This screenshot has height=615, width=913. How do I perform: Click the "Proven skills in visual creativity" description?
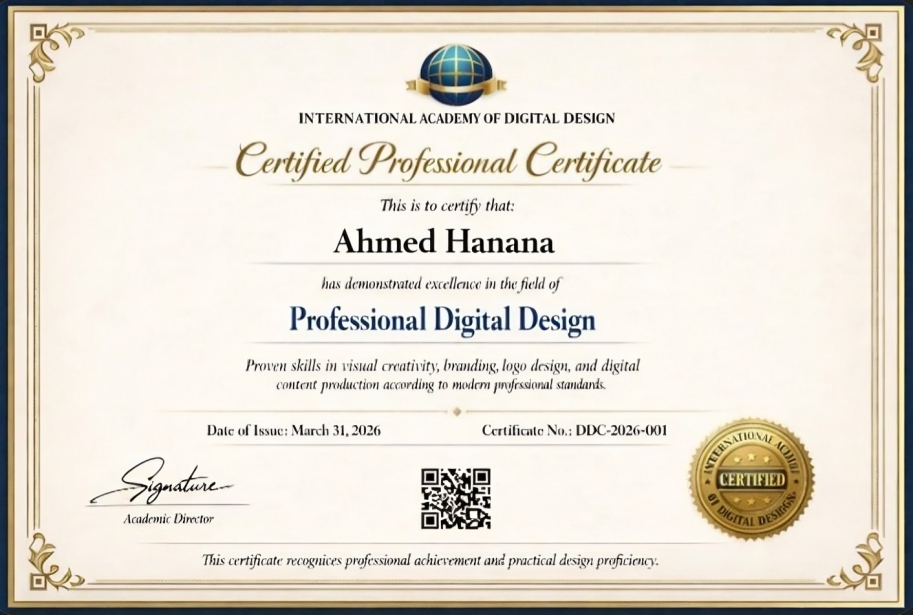pyautogui.click(x=442, y=375)
